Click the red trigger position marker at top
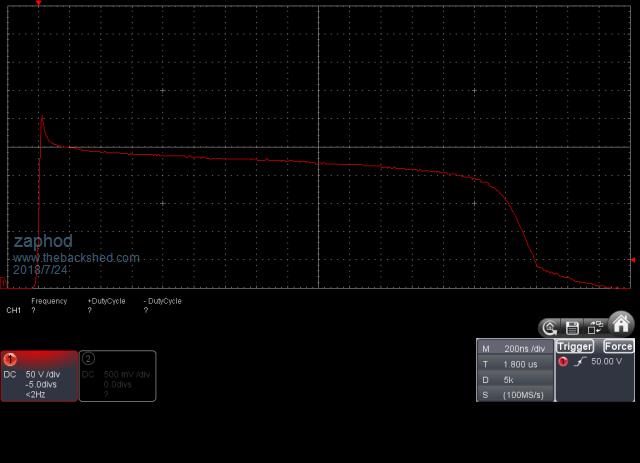The height and width of the screenshot is (463, 640). point(39,4)
